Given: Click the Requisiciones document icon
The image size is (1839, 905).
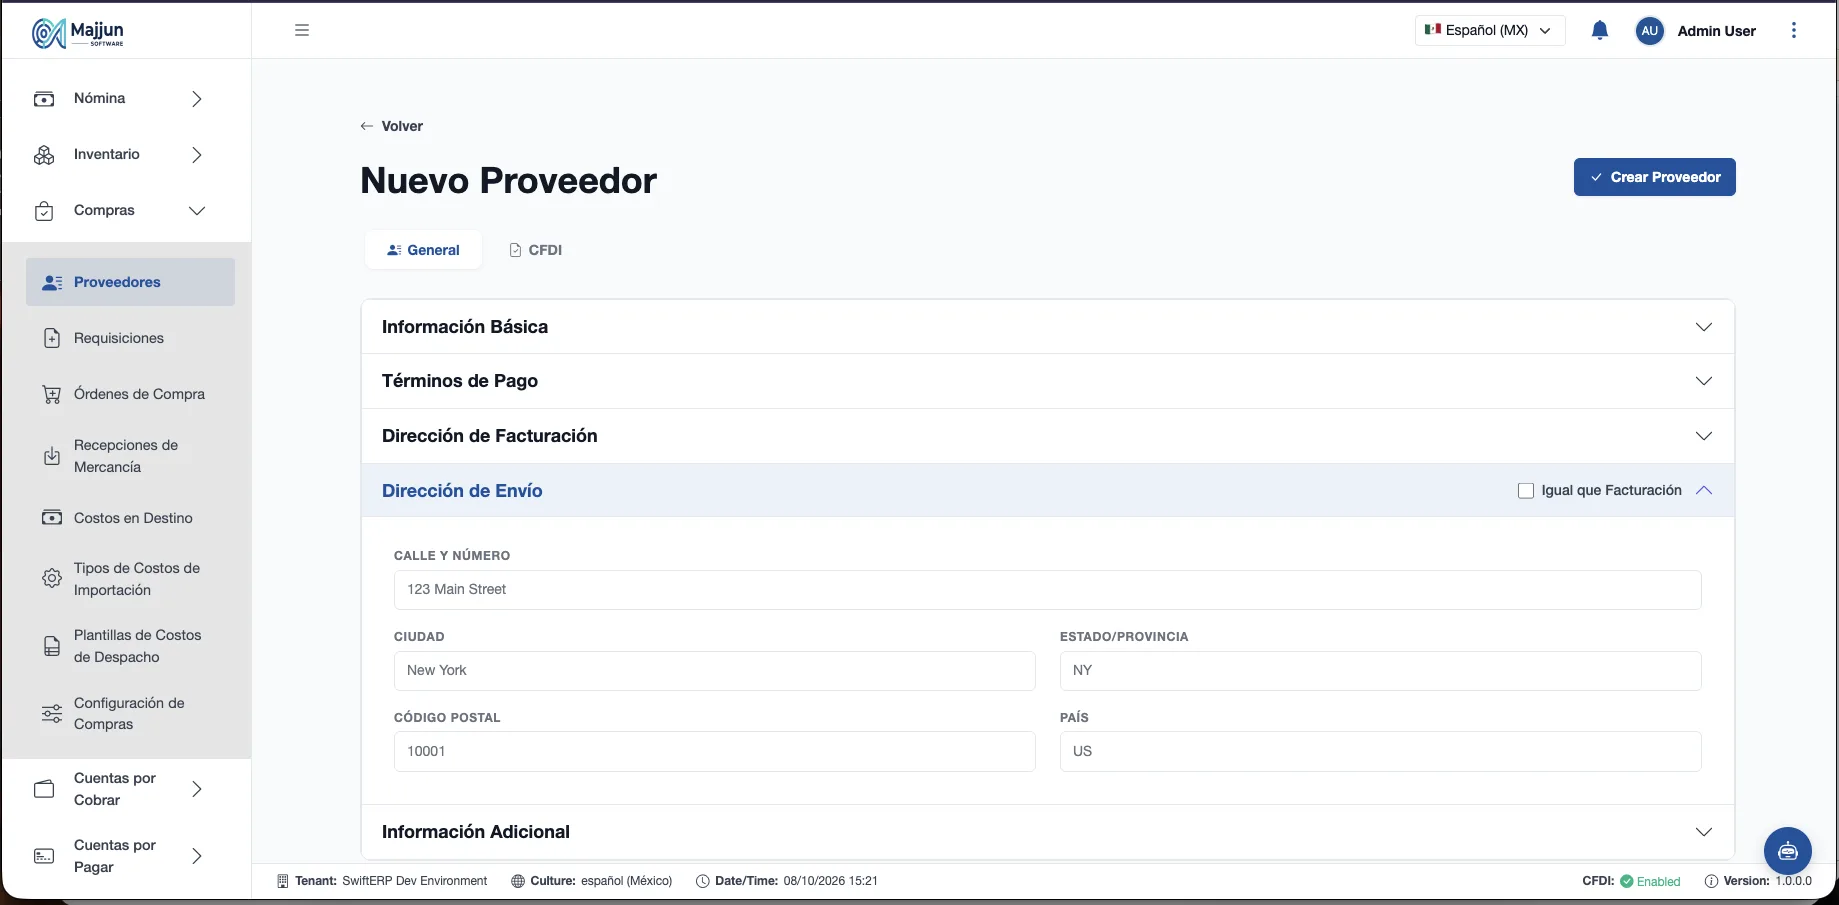Looking at the screenshot, I should coord(52,338).
